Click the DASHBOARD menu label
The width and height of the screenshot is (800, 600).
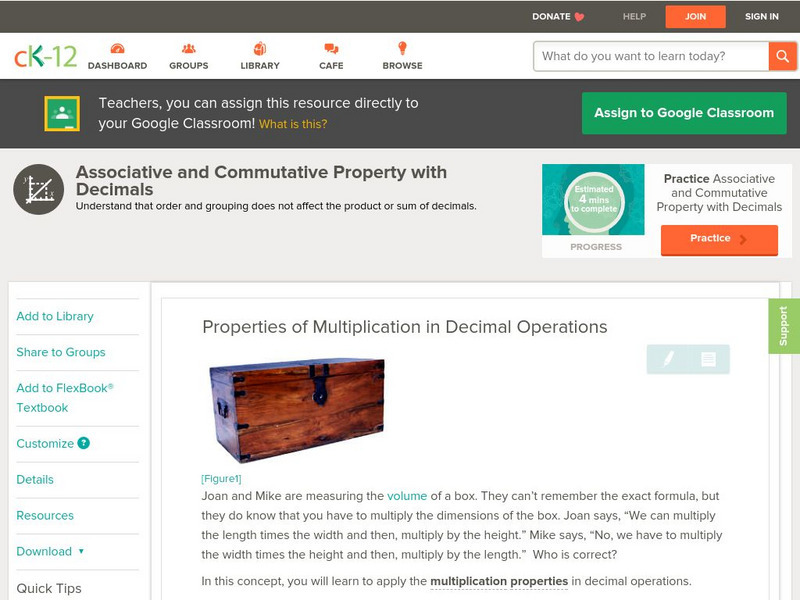pos(117,65)
